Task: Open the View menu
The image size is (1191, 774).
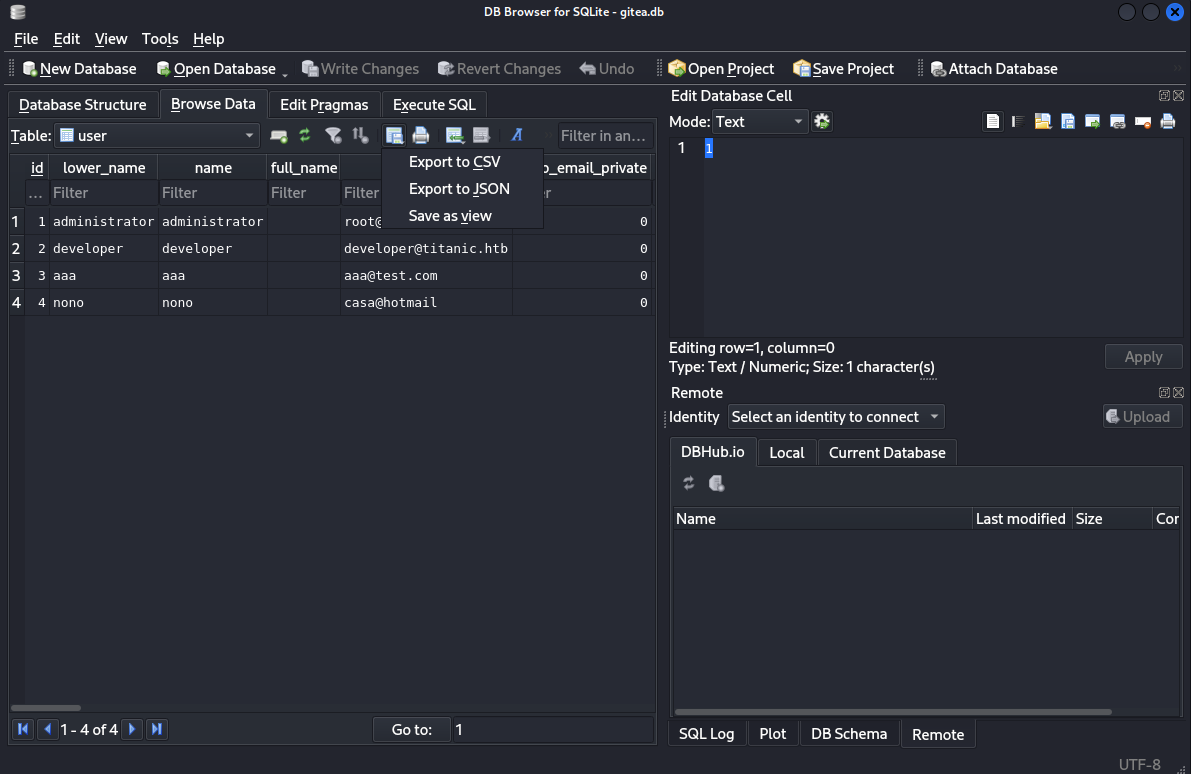Action: tap(111, 39)
